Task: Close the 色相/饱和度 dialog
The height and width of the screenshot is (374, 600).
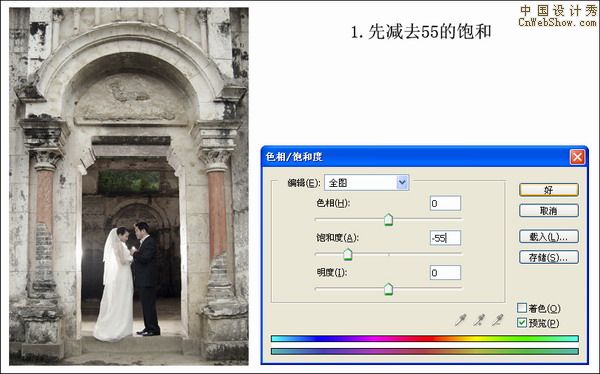Action: (577, 157)
